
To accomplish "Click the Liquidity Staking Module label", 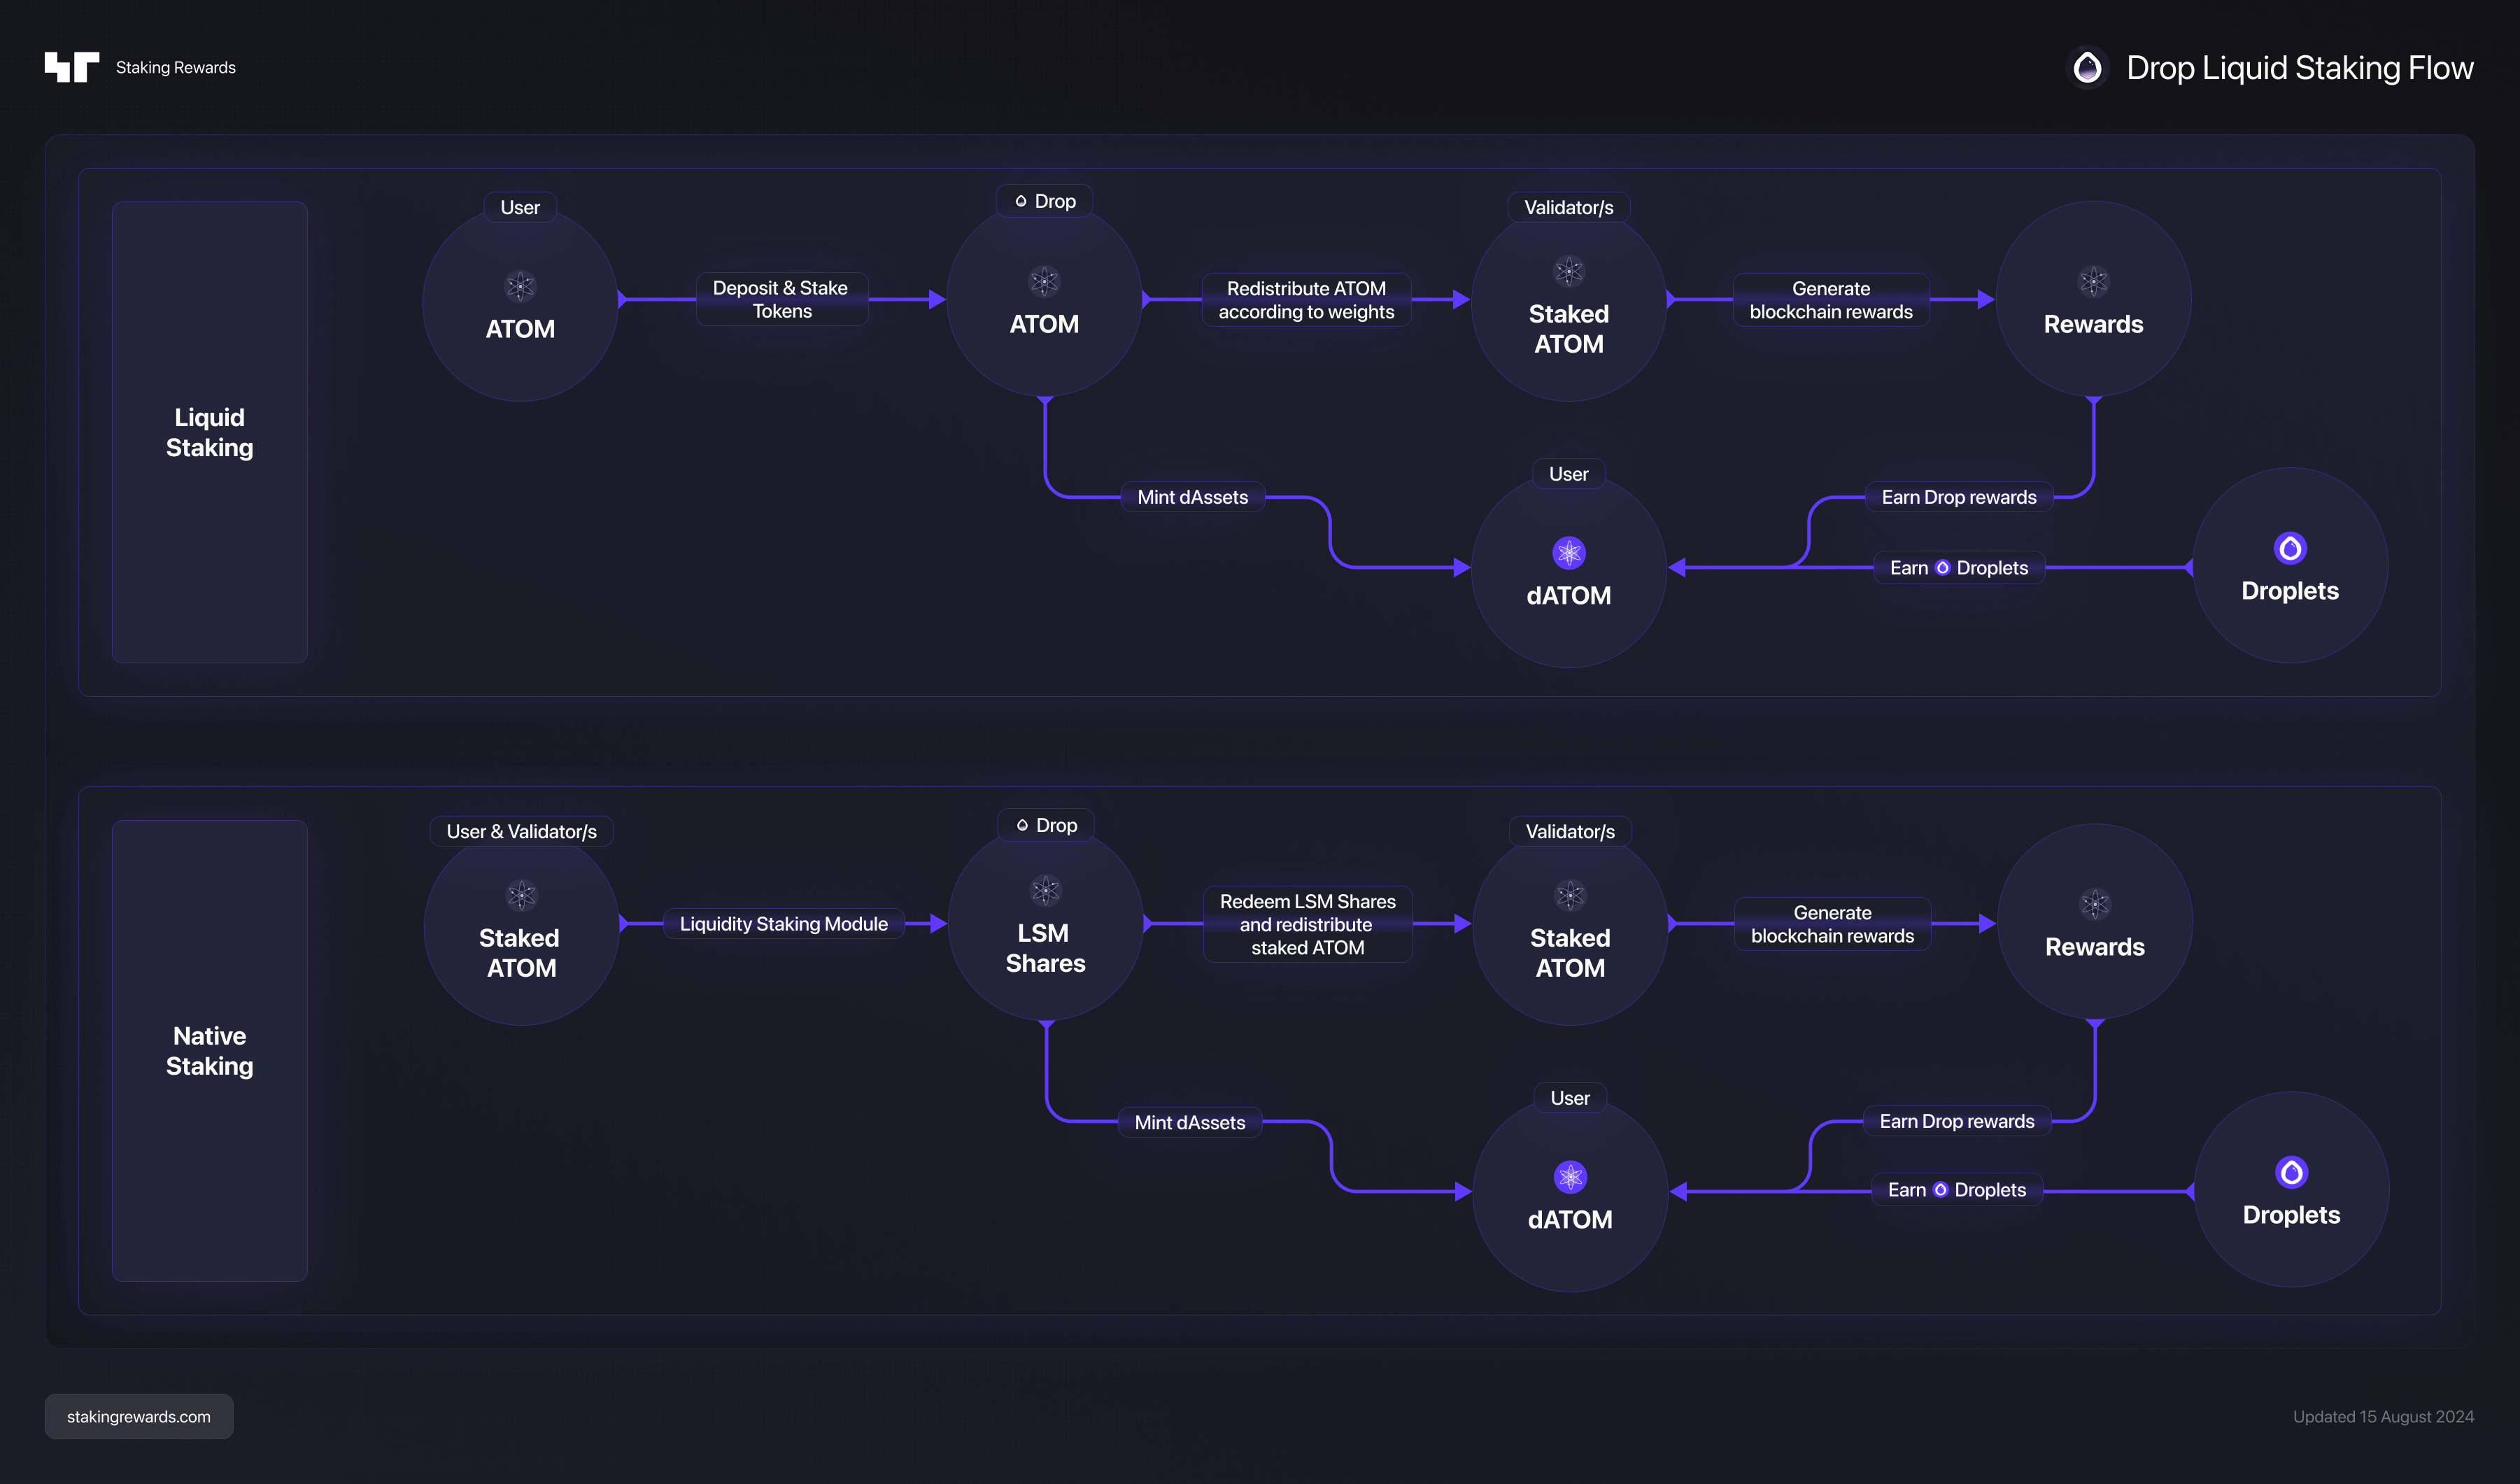I will click(784, 924).
